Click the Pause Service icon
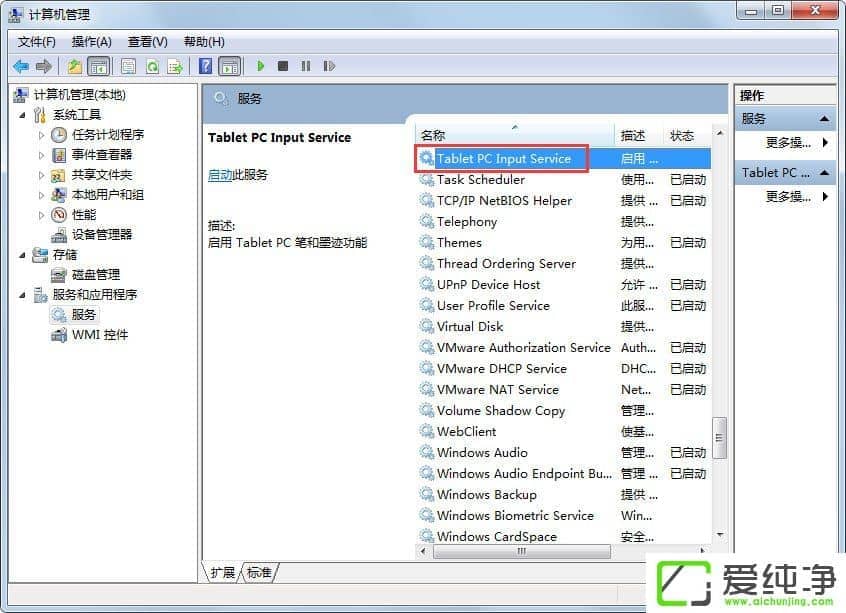Image resolution: width=846 pixels, height=613 pixels. (x=306, y=66)
